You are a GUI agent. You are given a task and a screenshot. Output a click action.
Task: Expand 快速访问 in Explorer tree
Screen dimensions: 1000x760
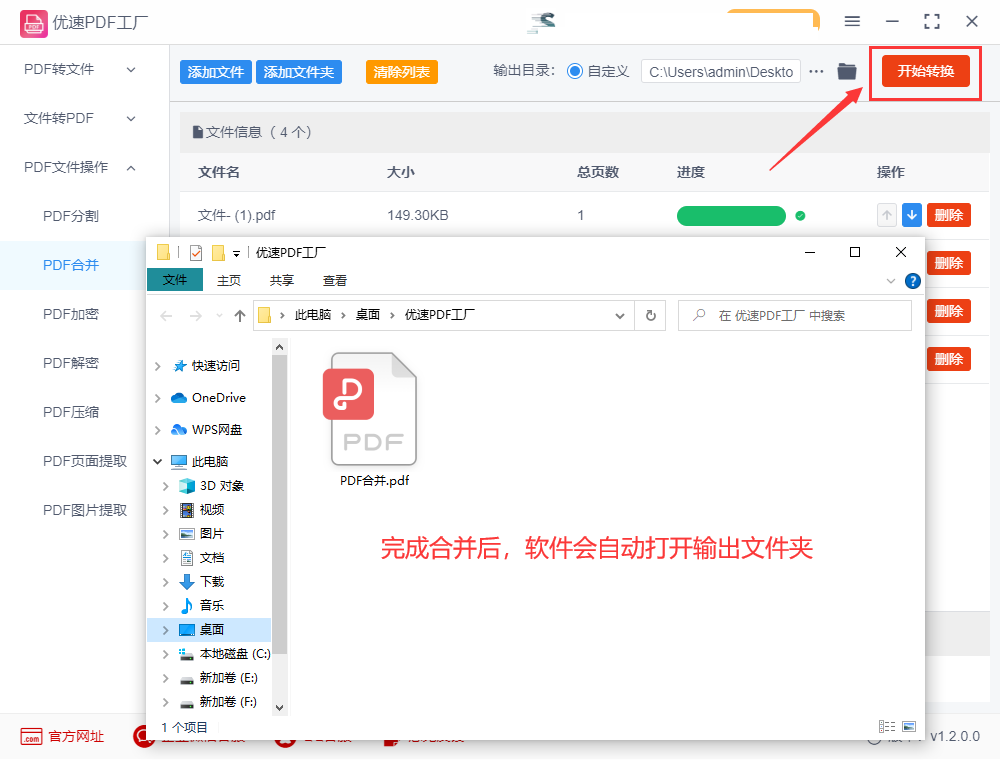pos(158,366)
